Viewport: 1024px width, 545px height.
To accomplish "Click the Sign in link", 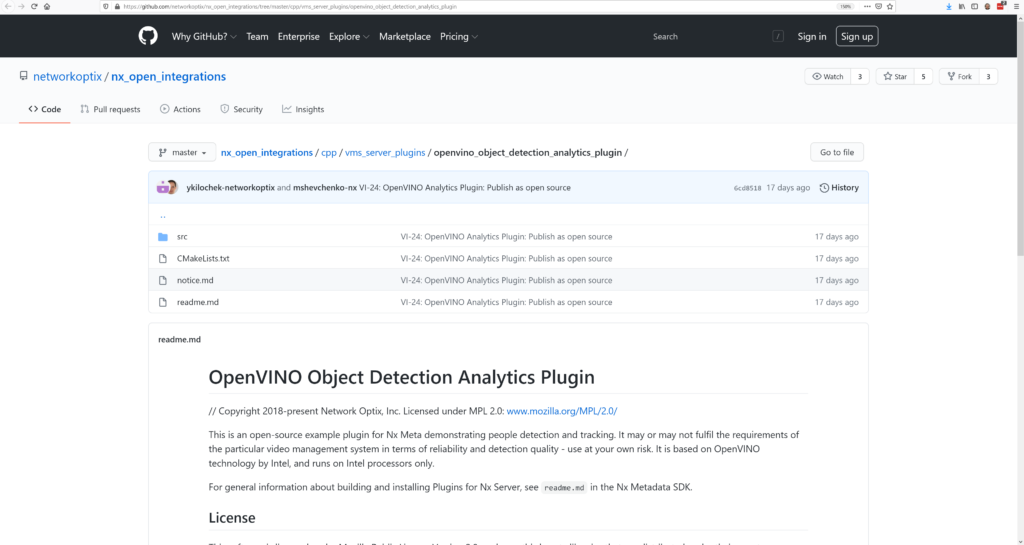I will [812, 37].
